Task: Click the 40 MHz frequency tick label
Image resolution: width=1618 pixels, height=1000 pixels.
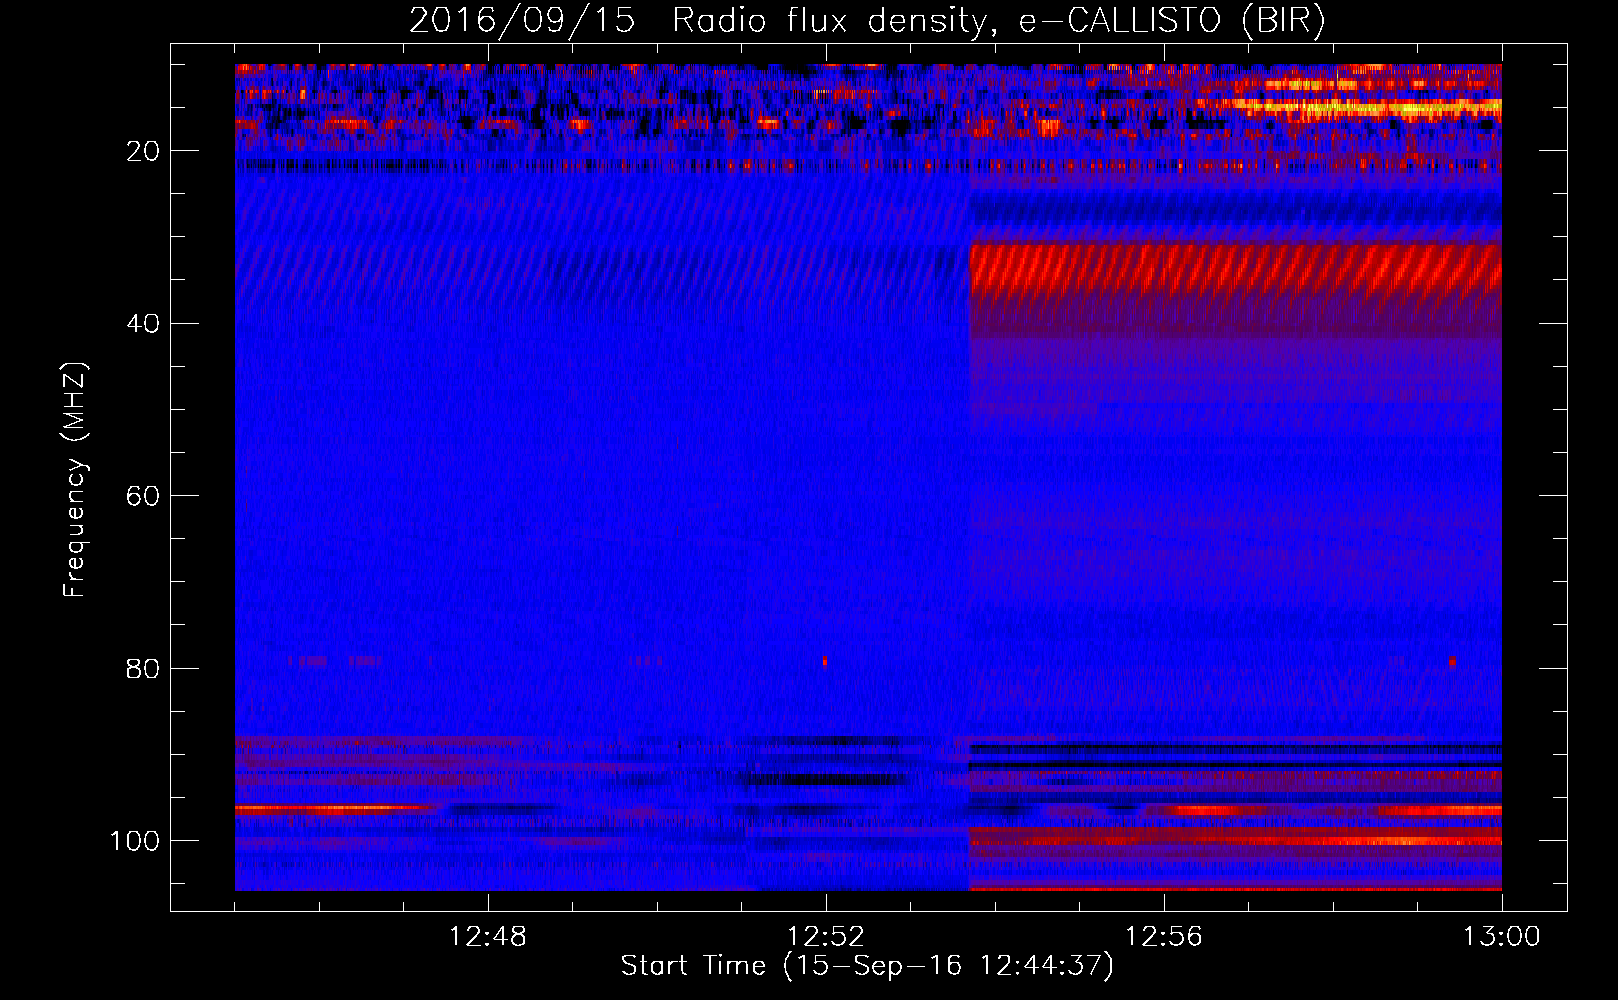Action: [143, 324]
